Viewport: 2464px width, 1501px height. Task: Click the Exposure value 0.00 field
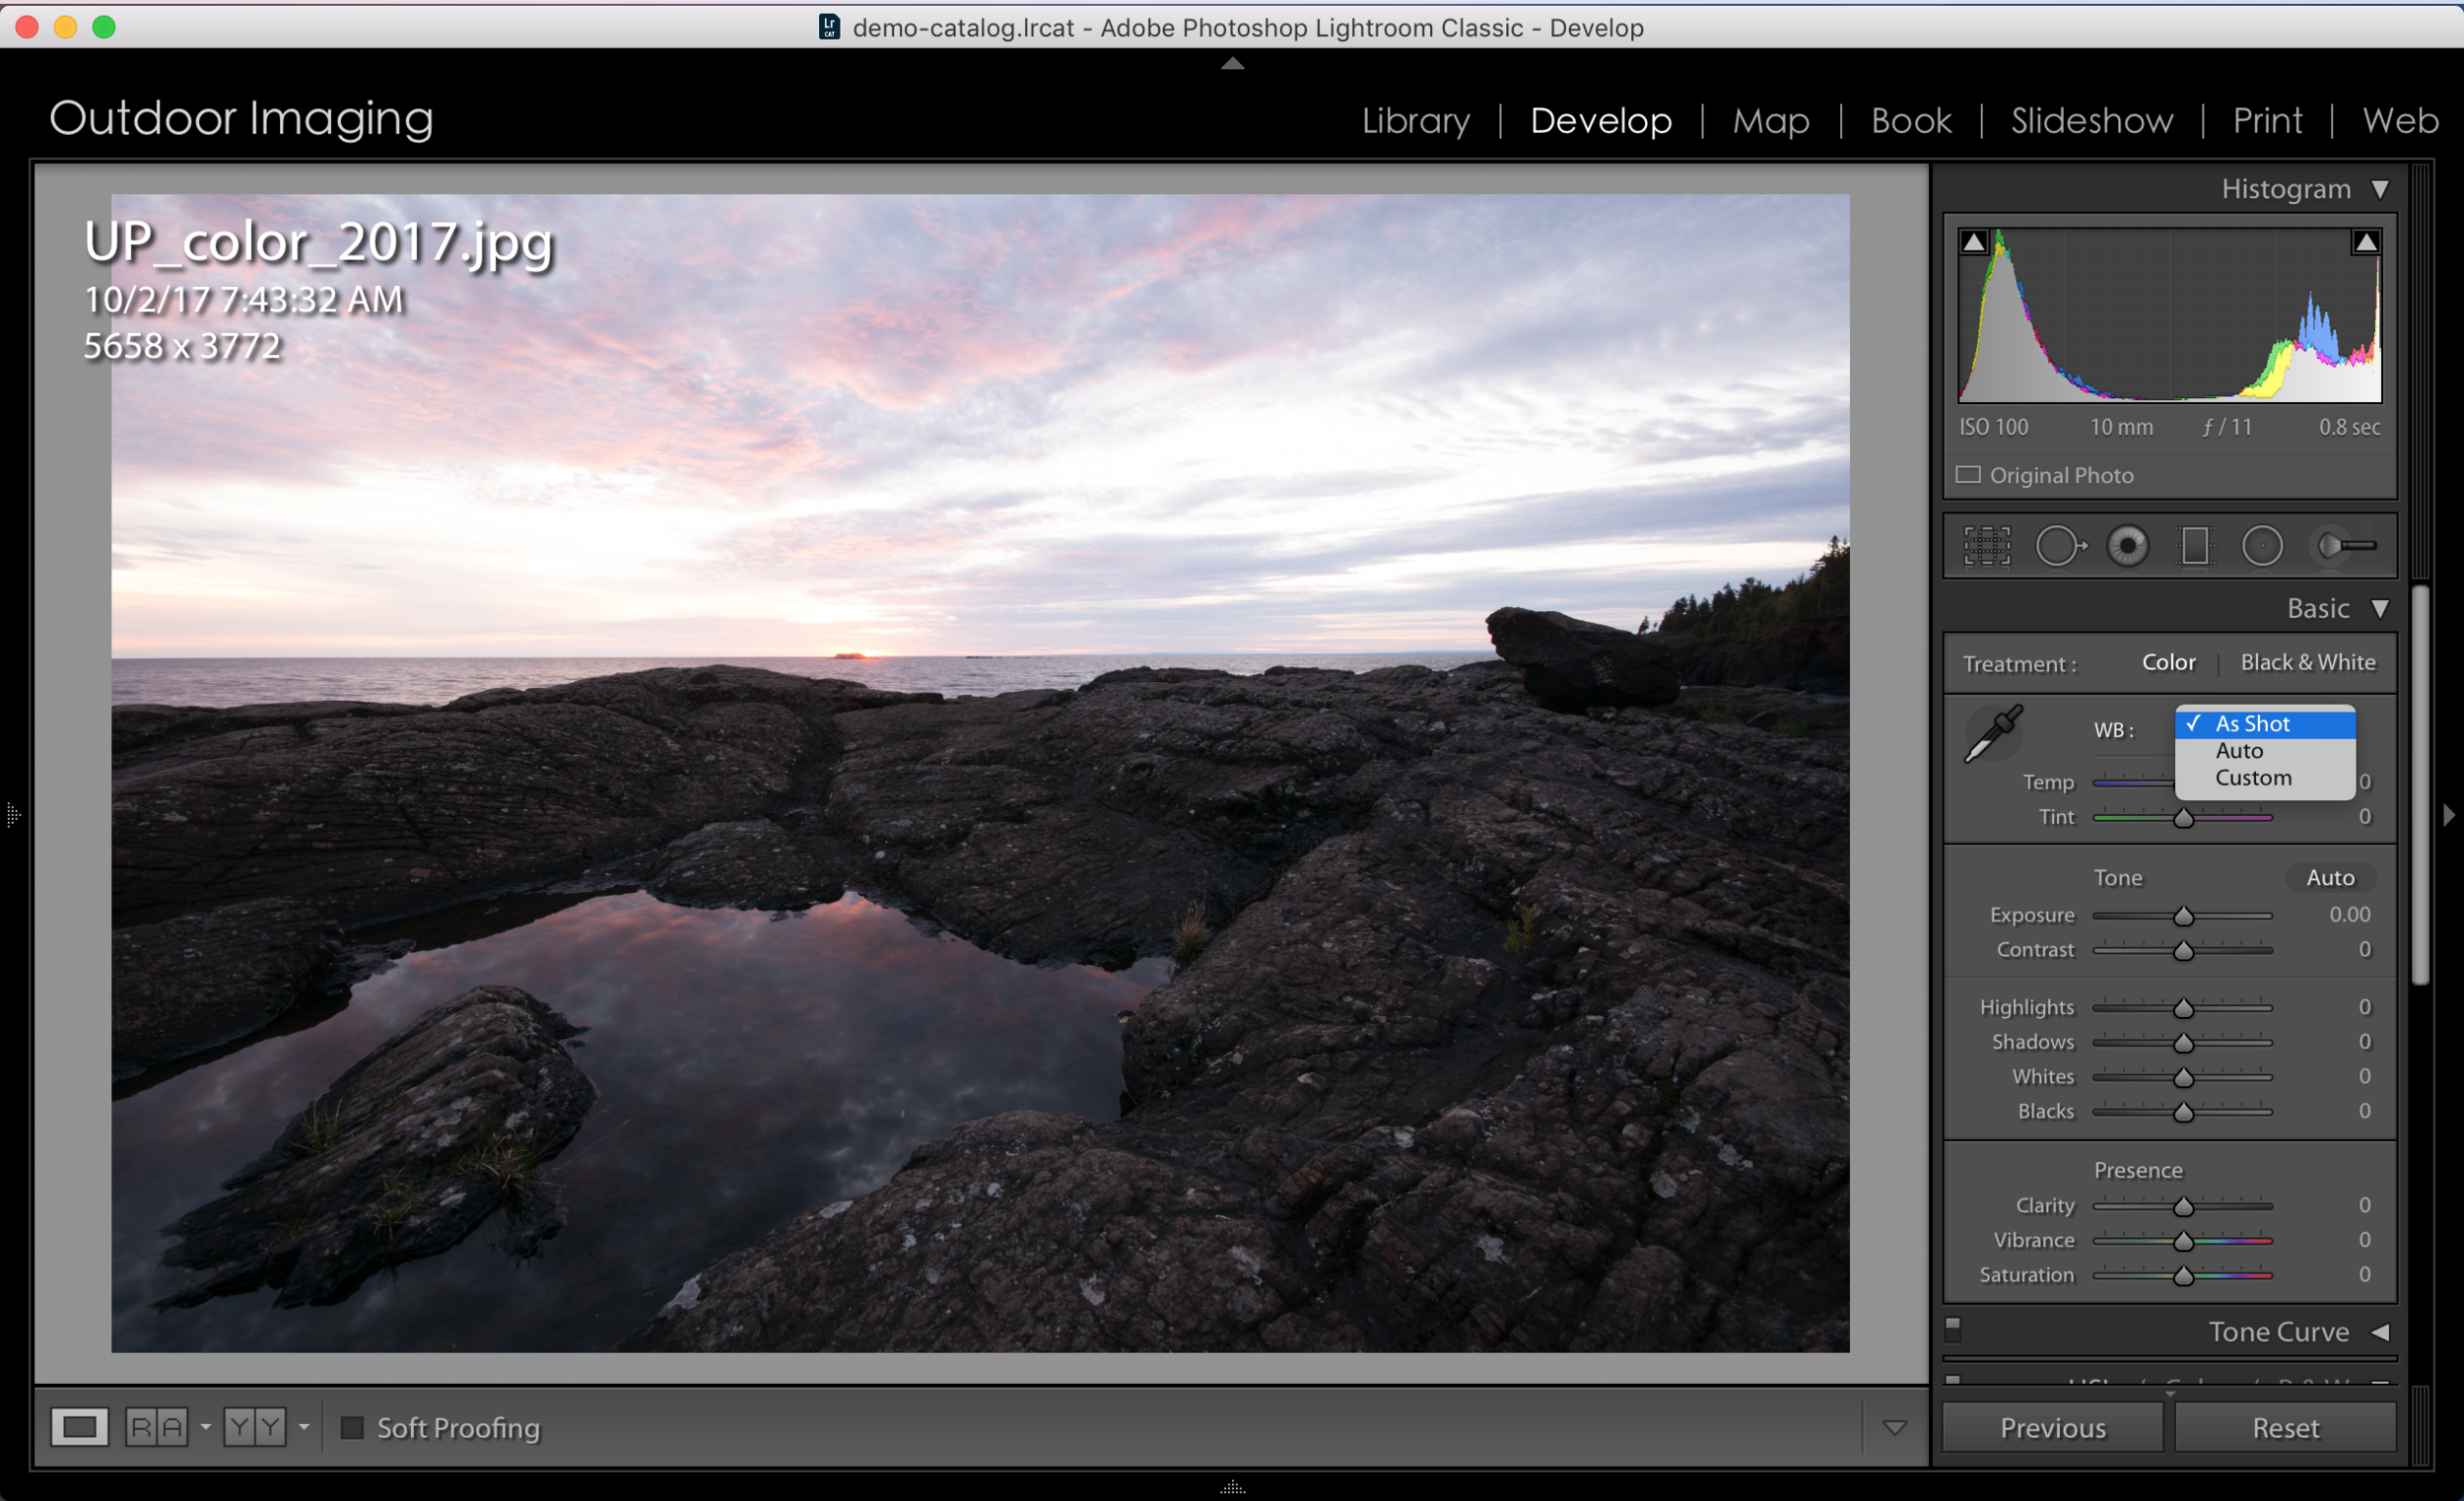click(2348, 914)
